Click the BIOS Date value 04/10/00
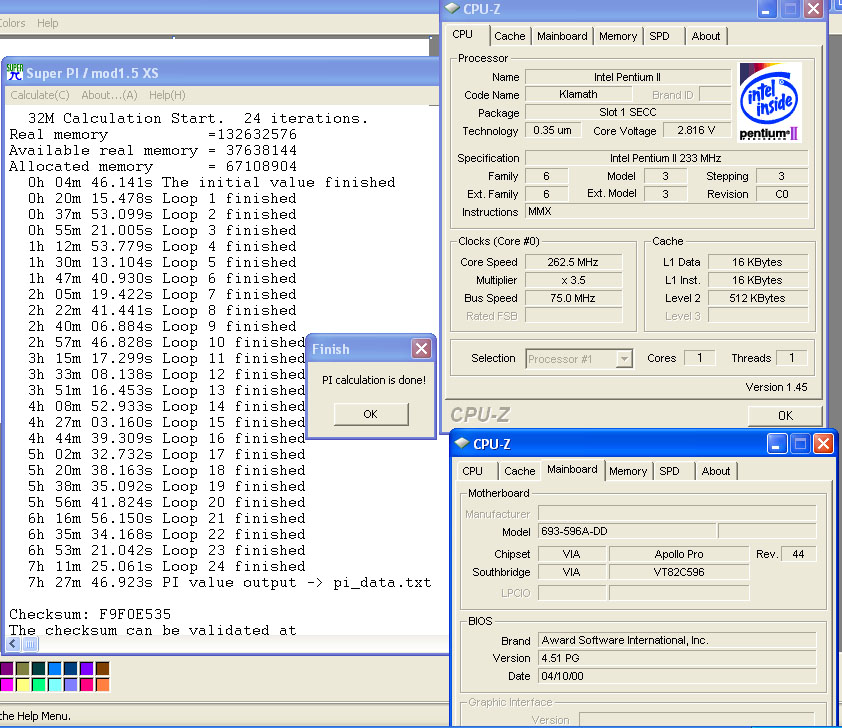 (x=677, y=676)
